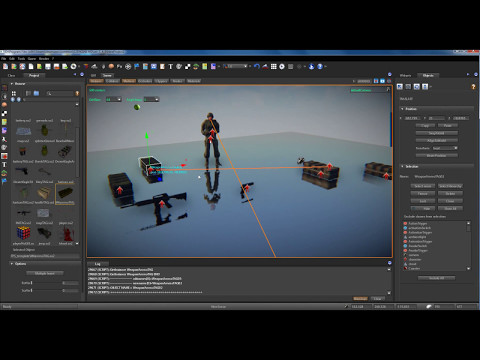
Task: Open the dropdown in the main toolbar
Action: click(236, 67)
